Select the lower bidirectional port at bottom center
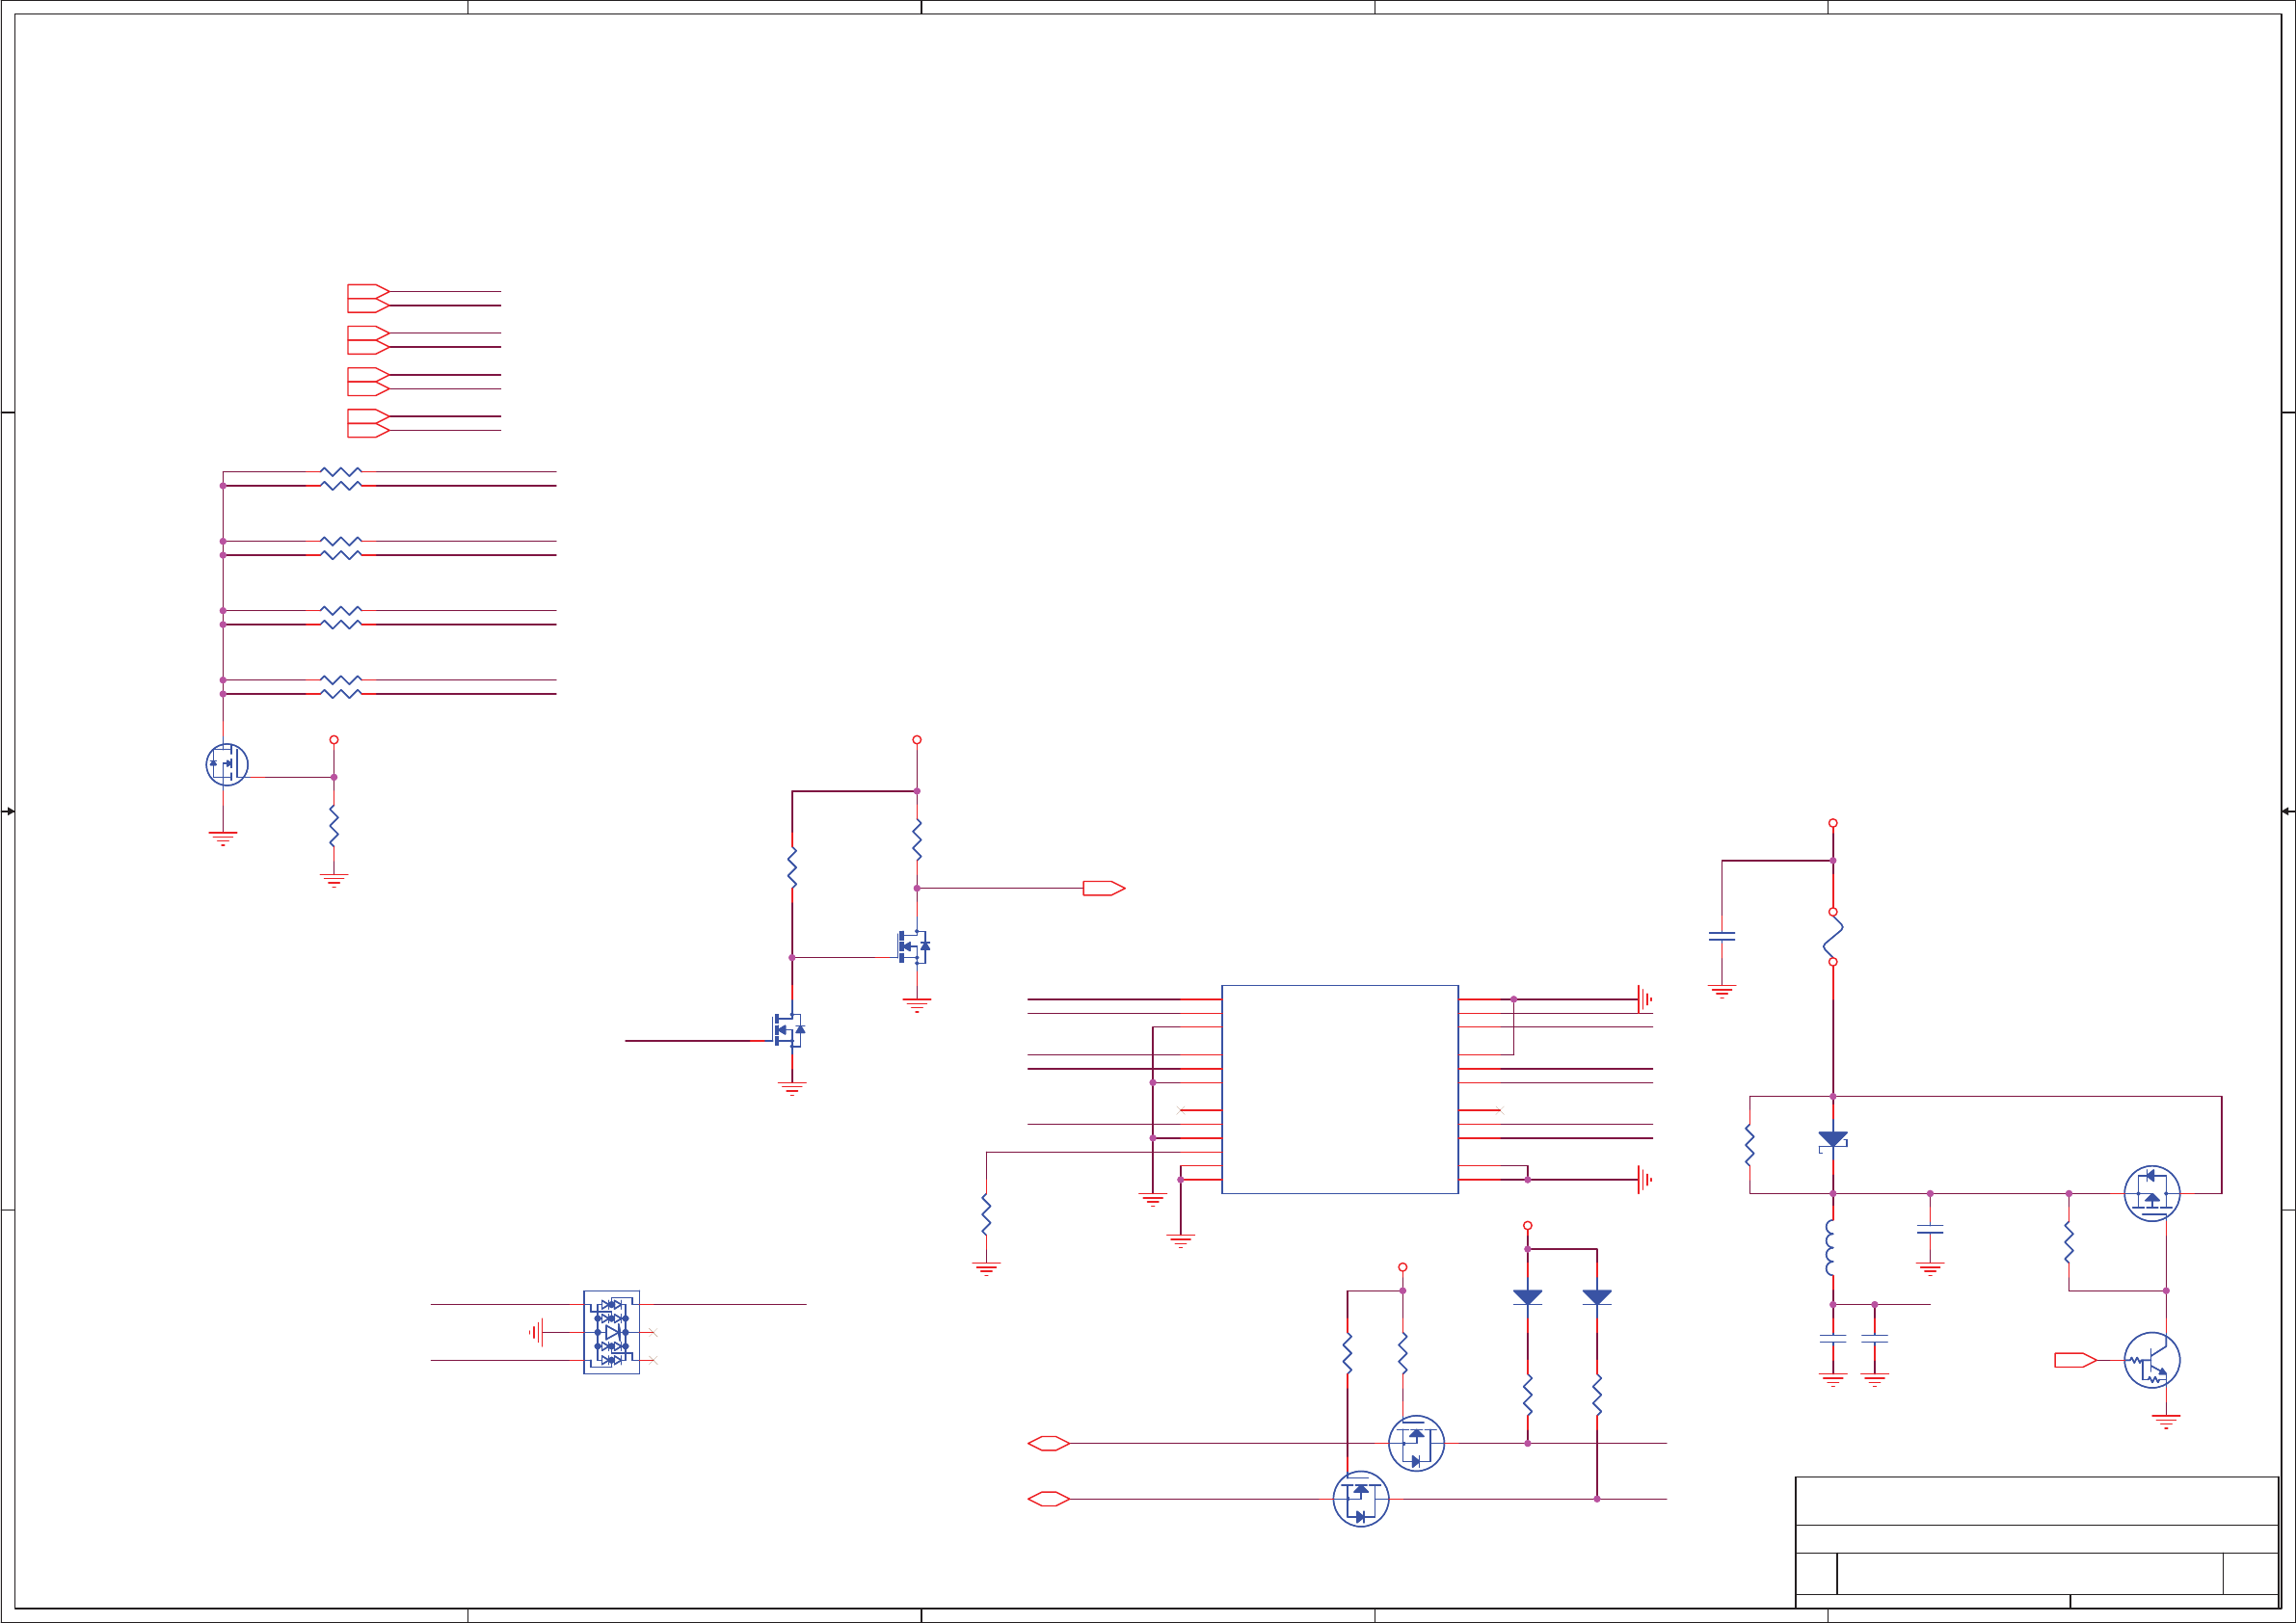The height and width of the screenshot is (1623, 2296). click(x=1048, y=1499)
